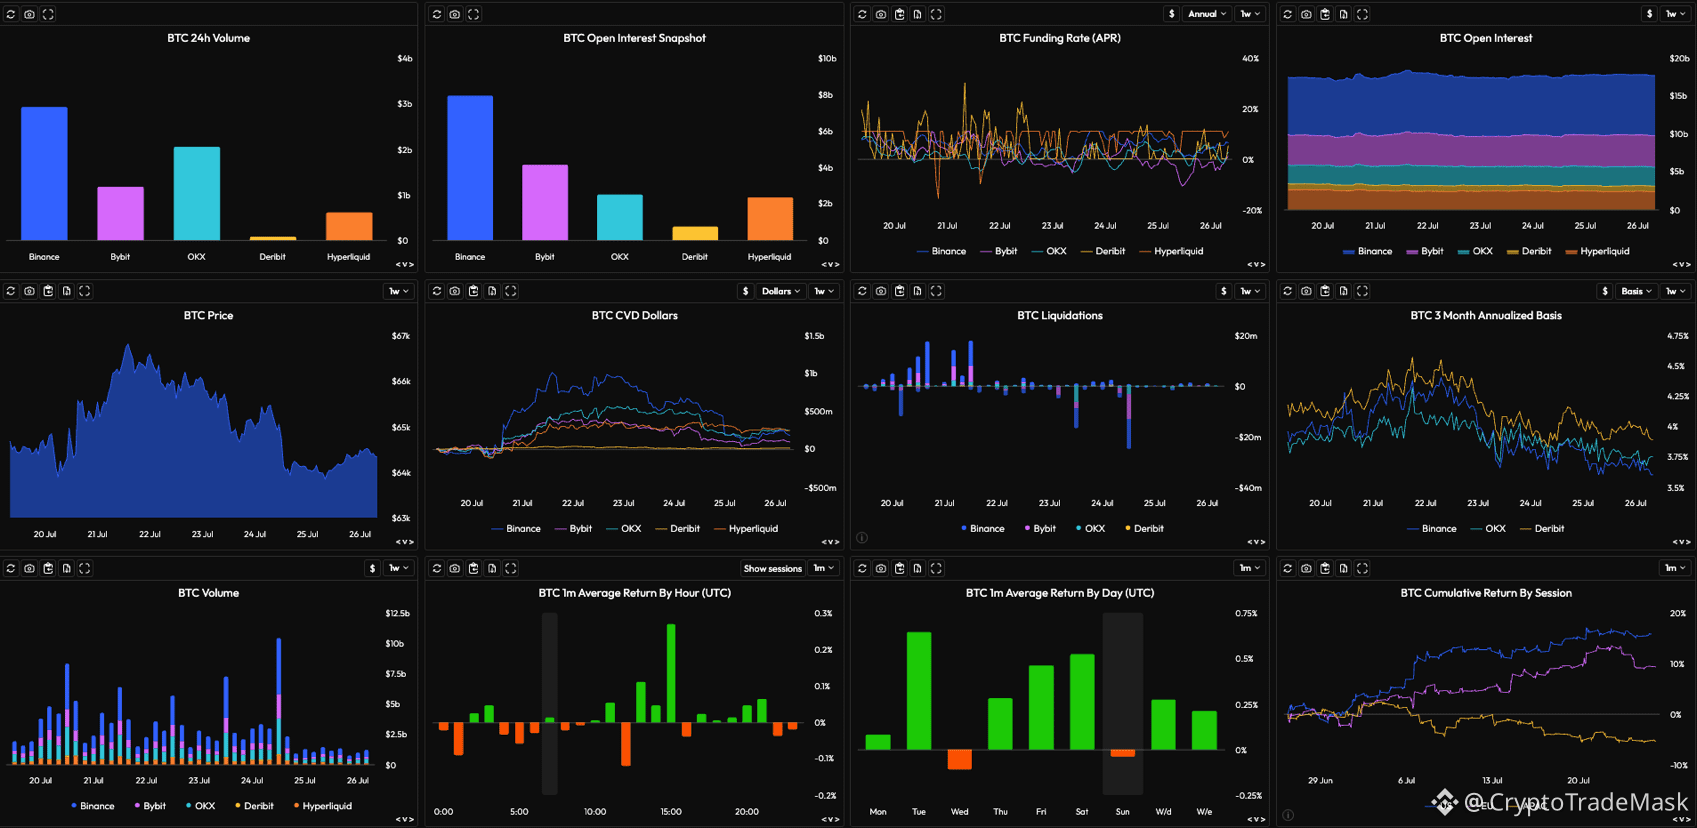This screenshot has height=828, width=1697.
Task: Toggle Hyperliquid in BTC Volume legend
Action: pyautogui.click(x=323, y=806)
